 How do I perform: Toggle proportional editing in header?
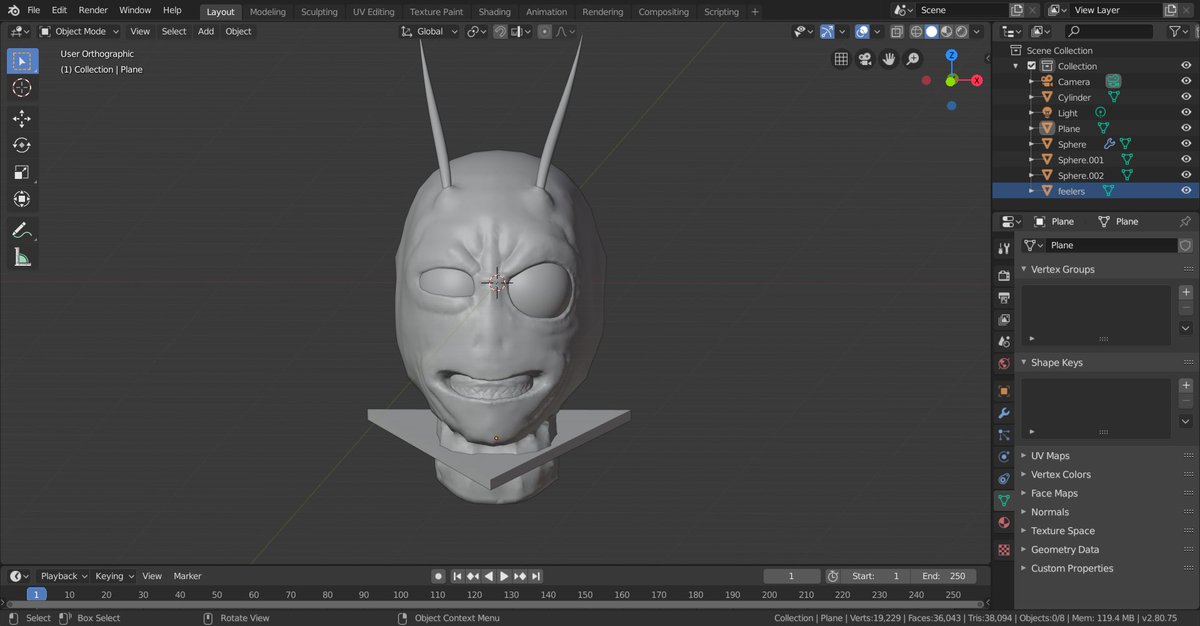coord(543,31)
